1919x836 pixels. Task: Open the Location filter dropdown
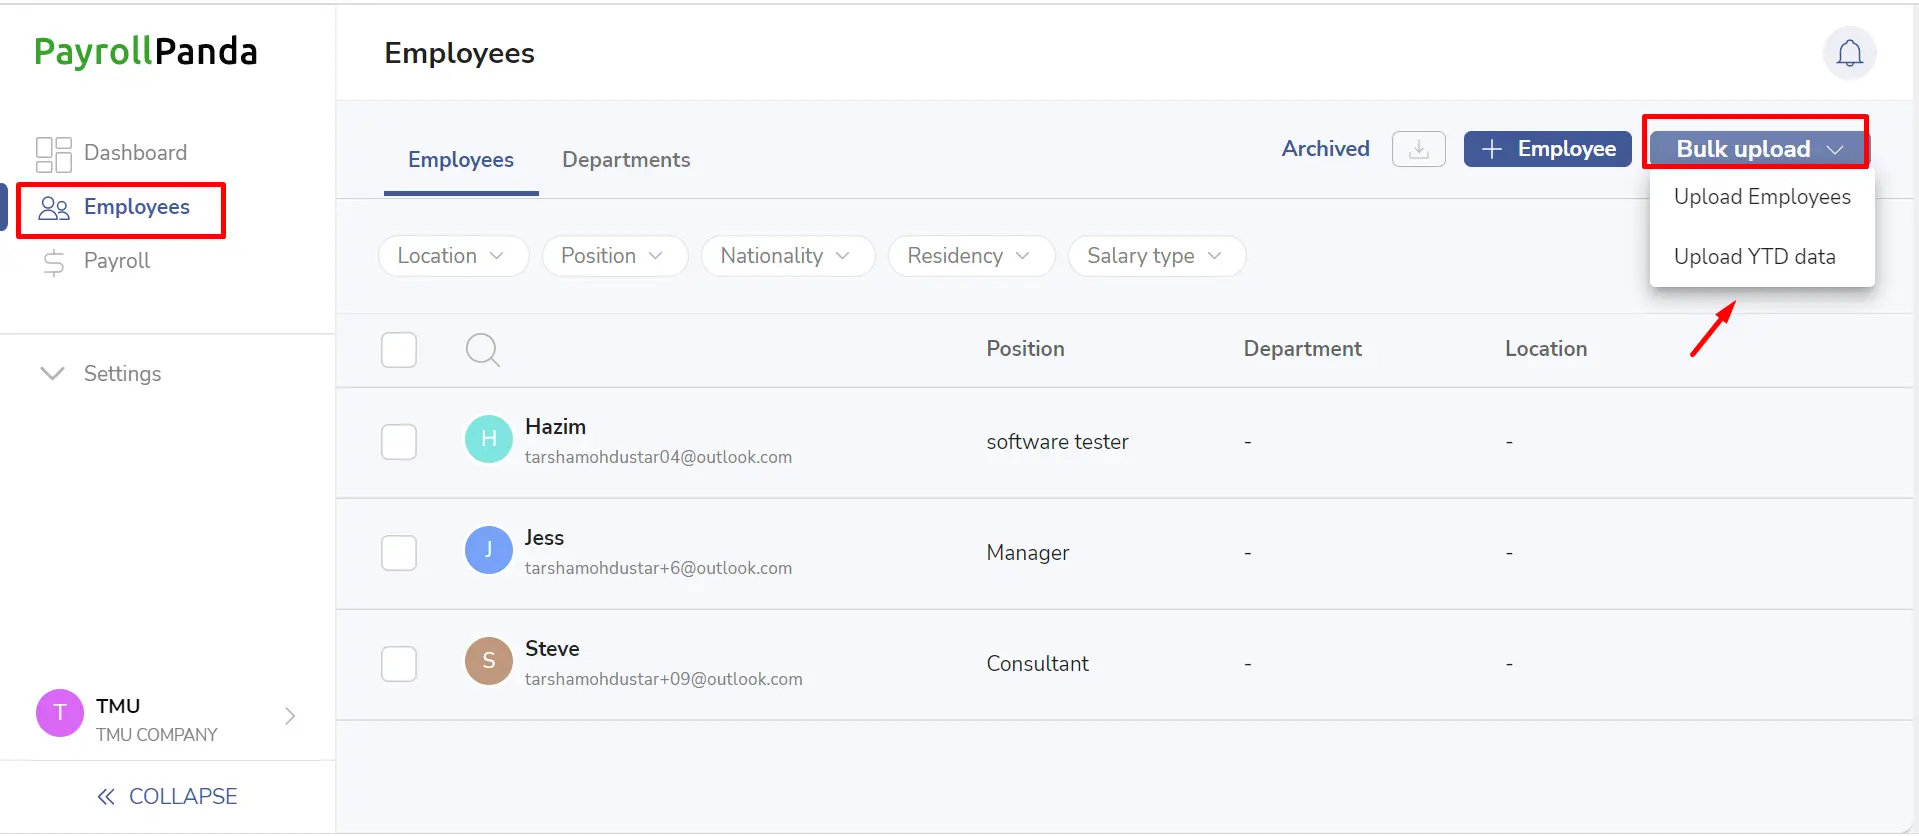coord(453,256)
